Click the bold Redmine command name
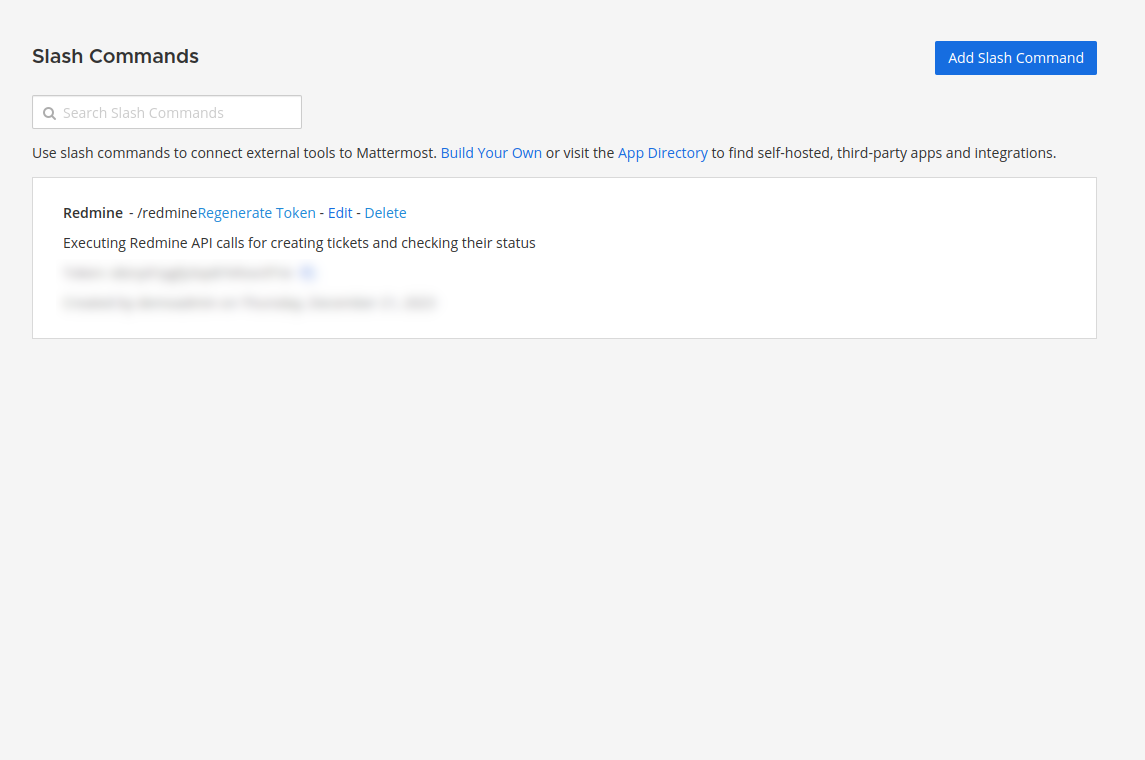The height and width of the screenshot is (760, 1145). point(93,213)
